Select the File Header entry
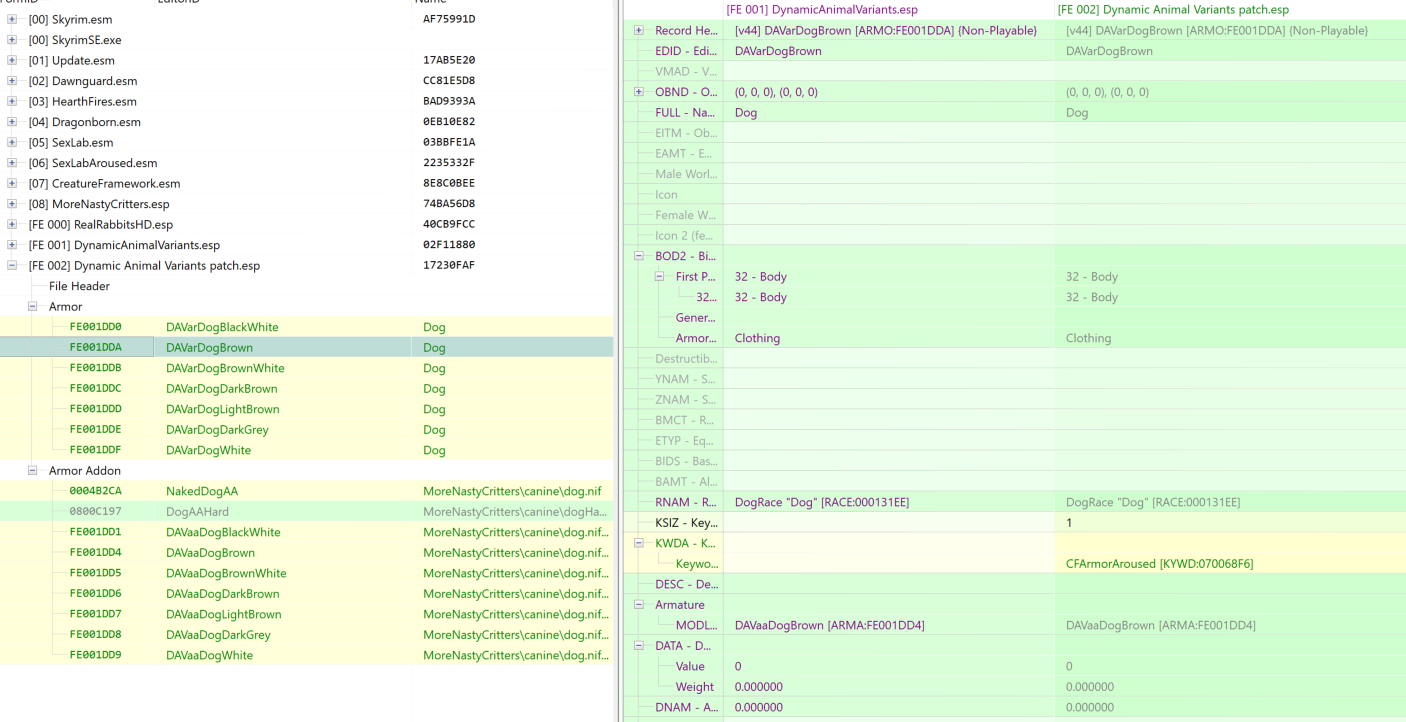1406x722 pixels. [79, 286]
